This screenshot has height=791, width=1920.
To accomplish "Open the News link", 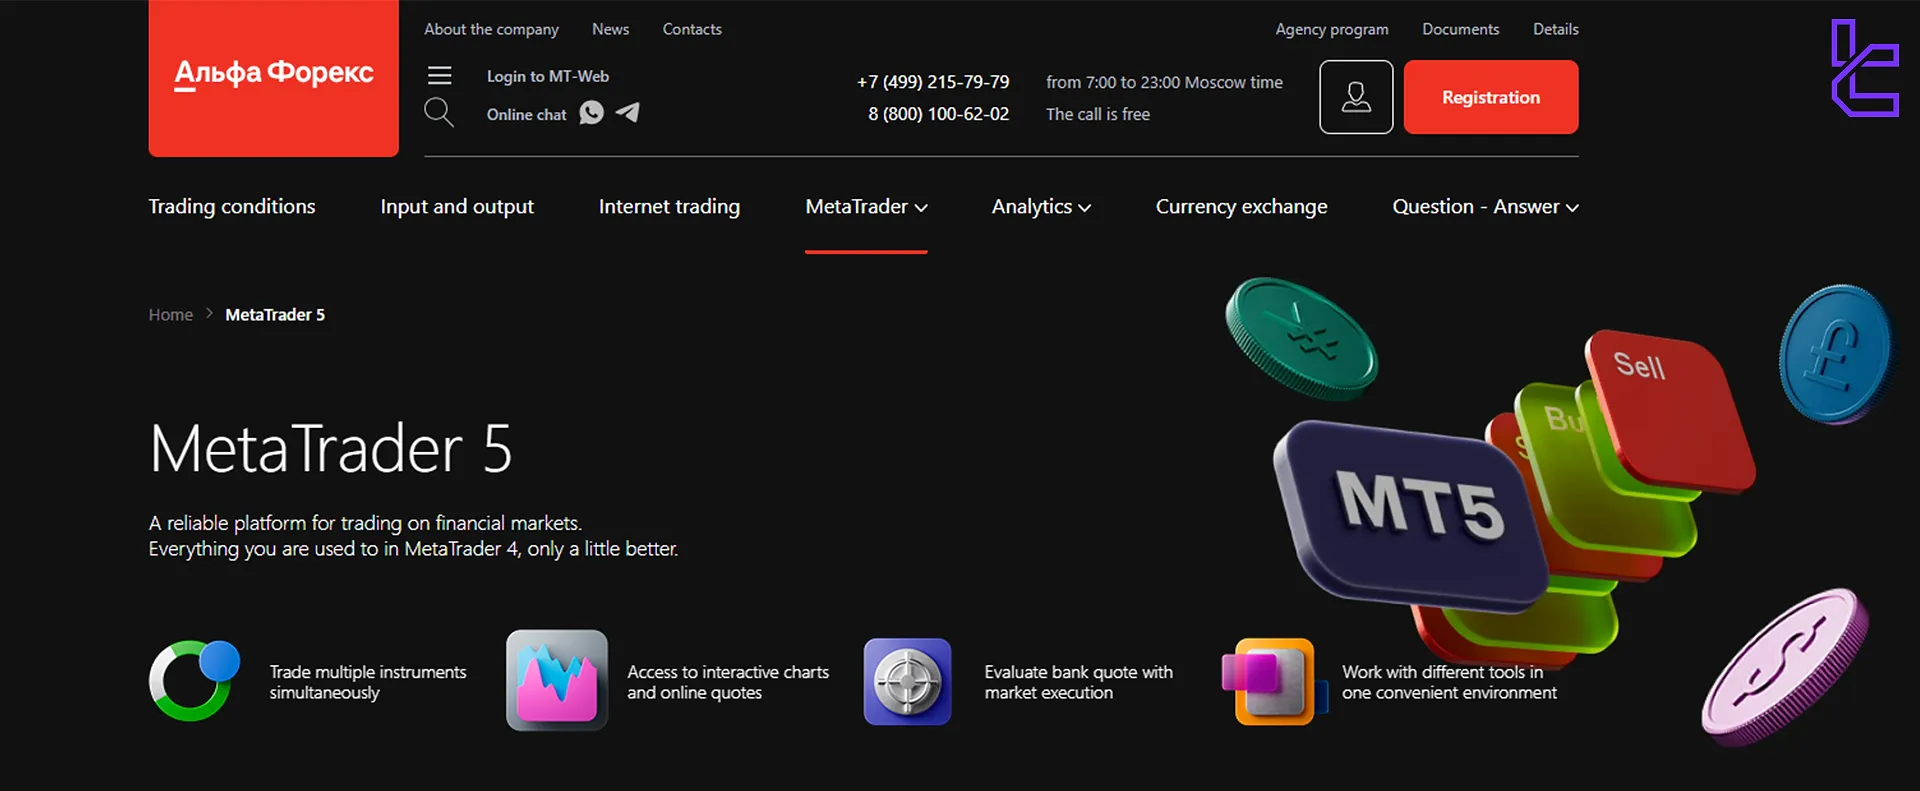I will pyautogui.click(x=610, y=30).
